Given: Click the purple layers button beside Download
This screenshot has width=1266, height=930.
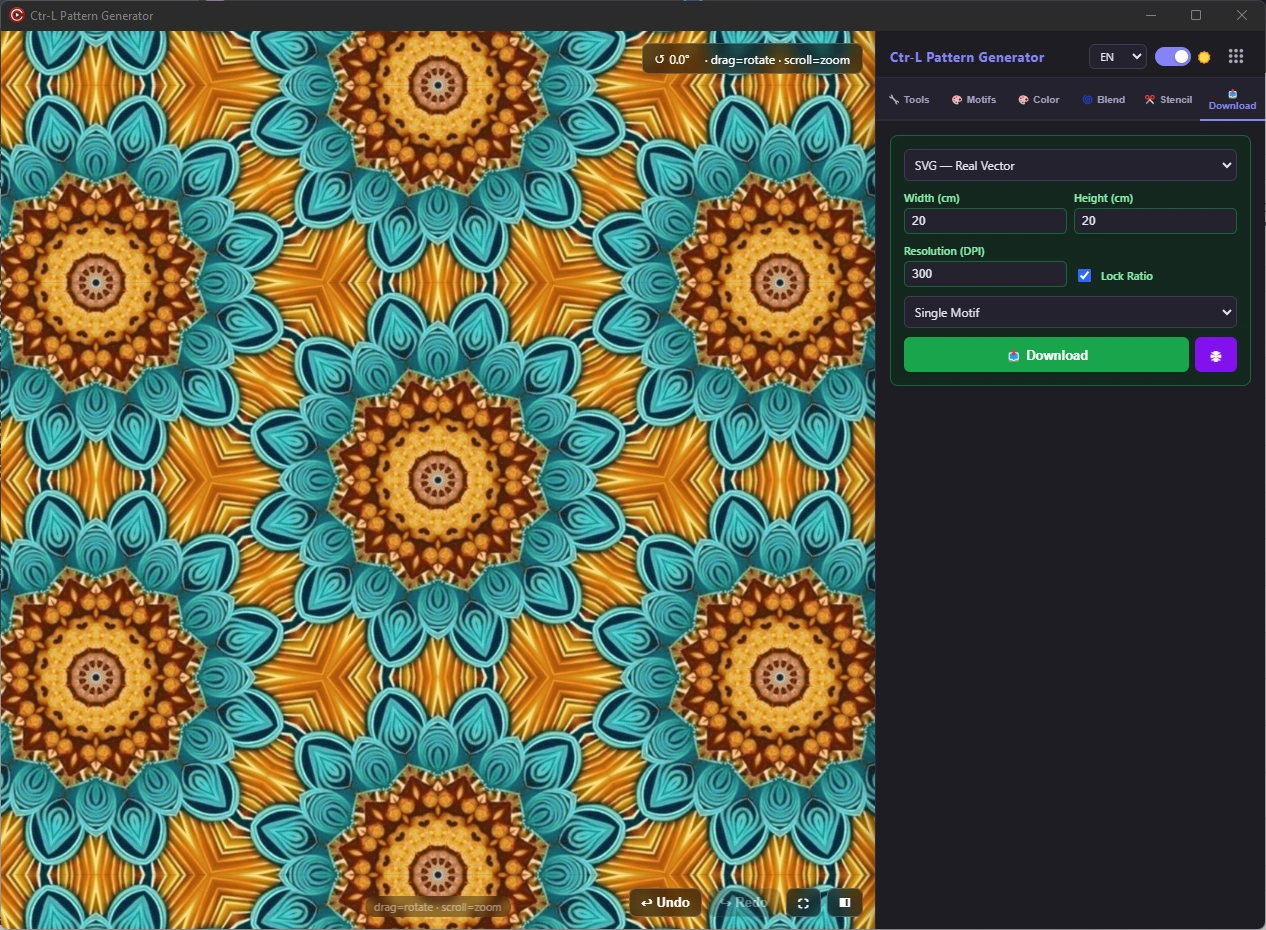Looking at the screenshot, I should (x=1216, y=355).
